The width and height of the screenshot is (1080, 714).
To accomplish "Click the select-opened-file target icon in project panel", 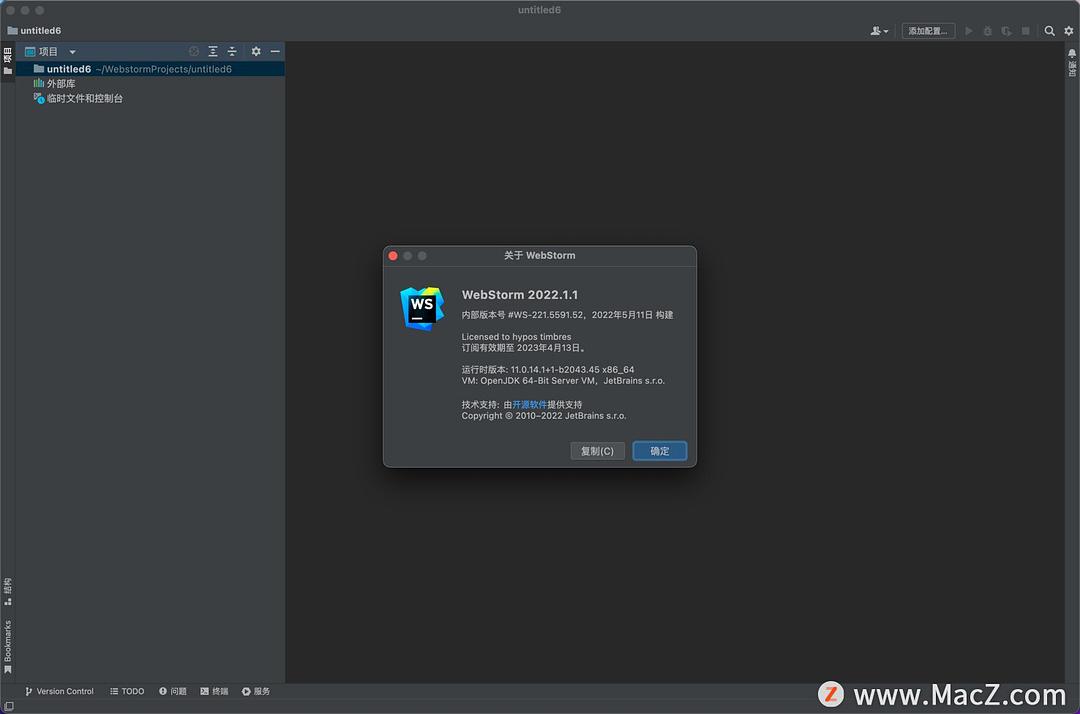I will click(x=194, y=52).
